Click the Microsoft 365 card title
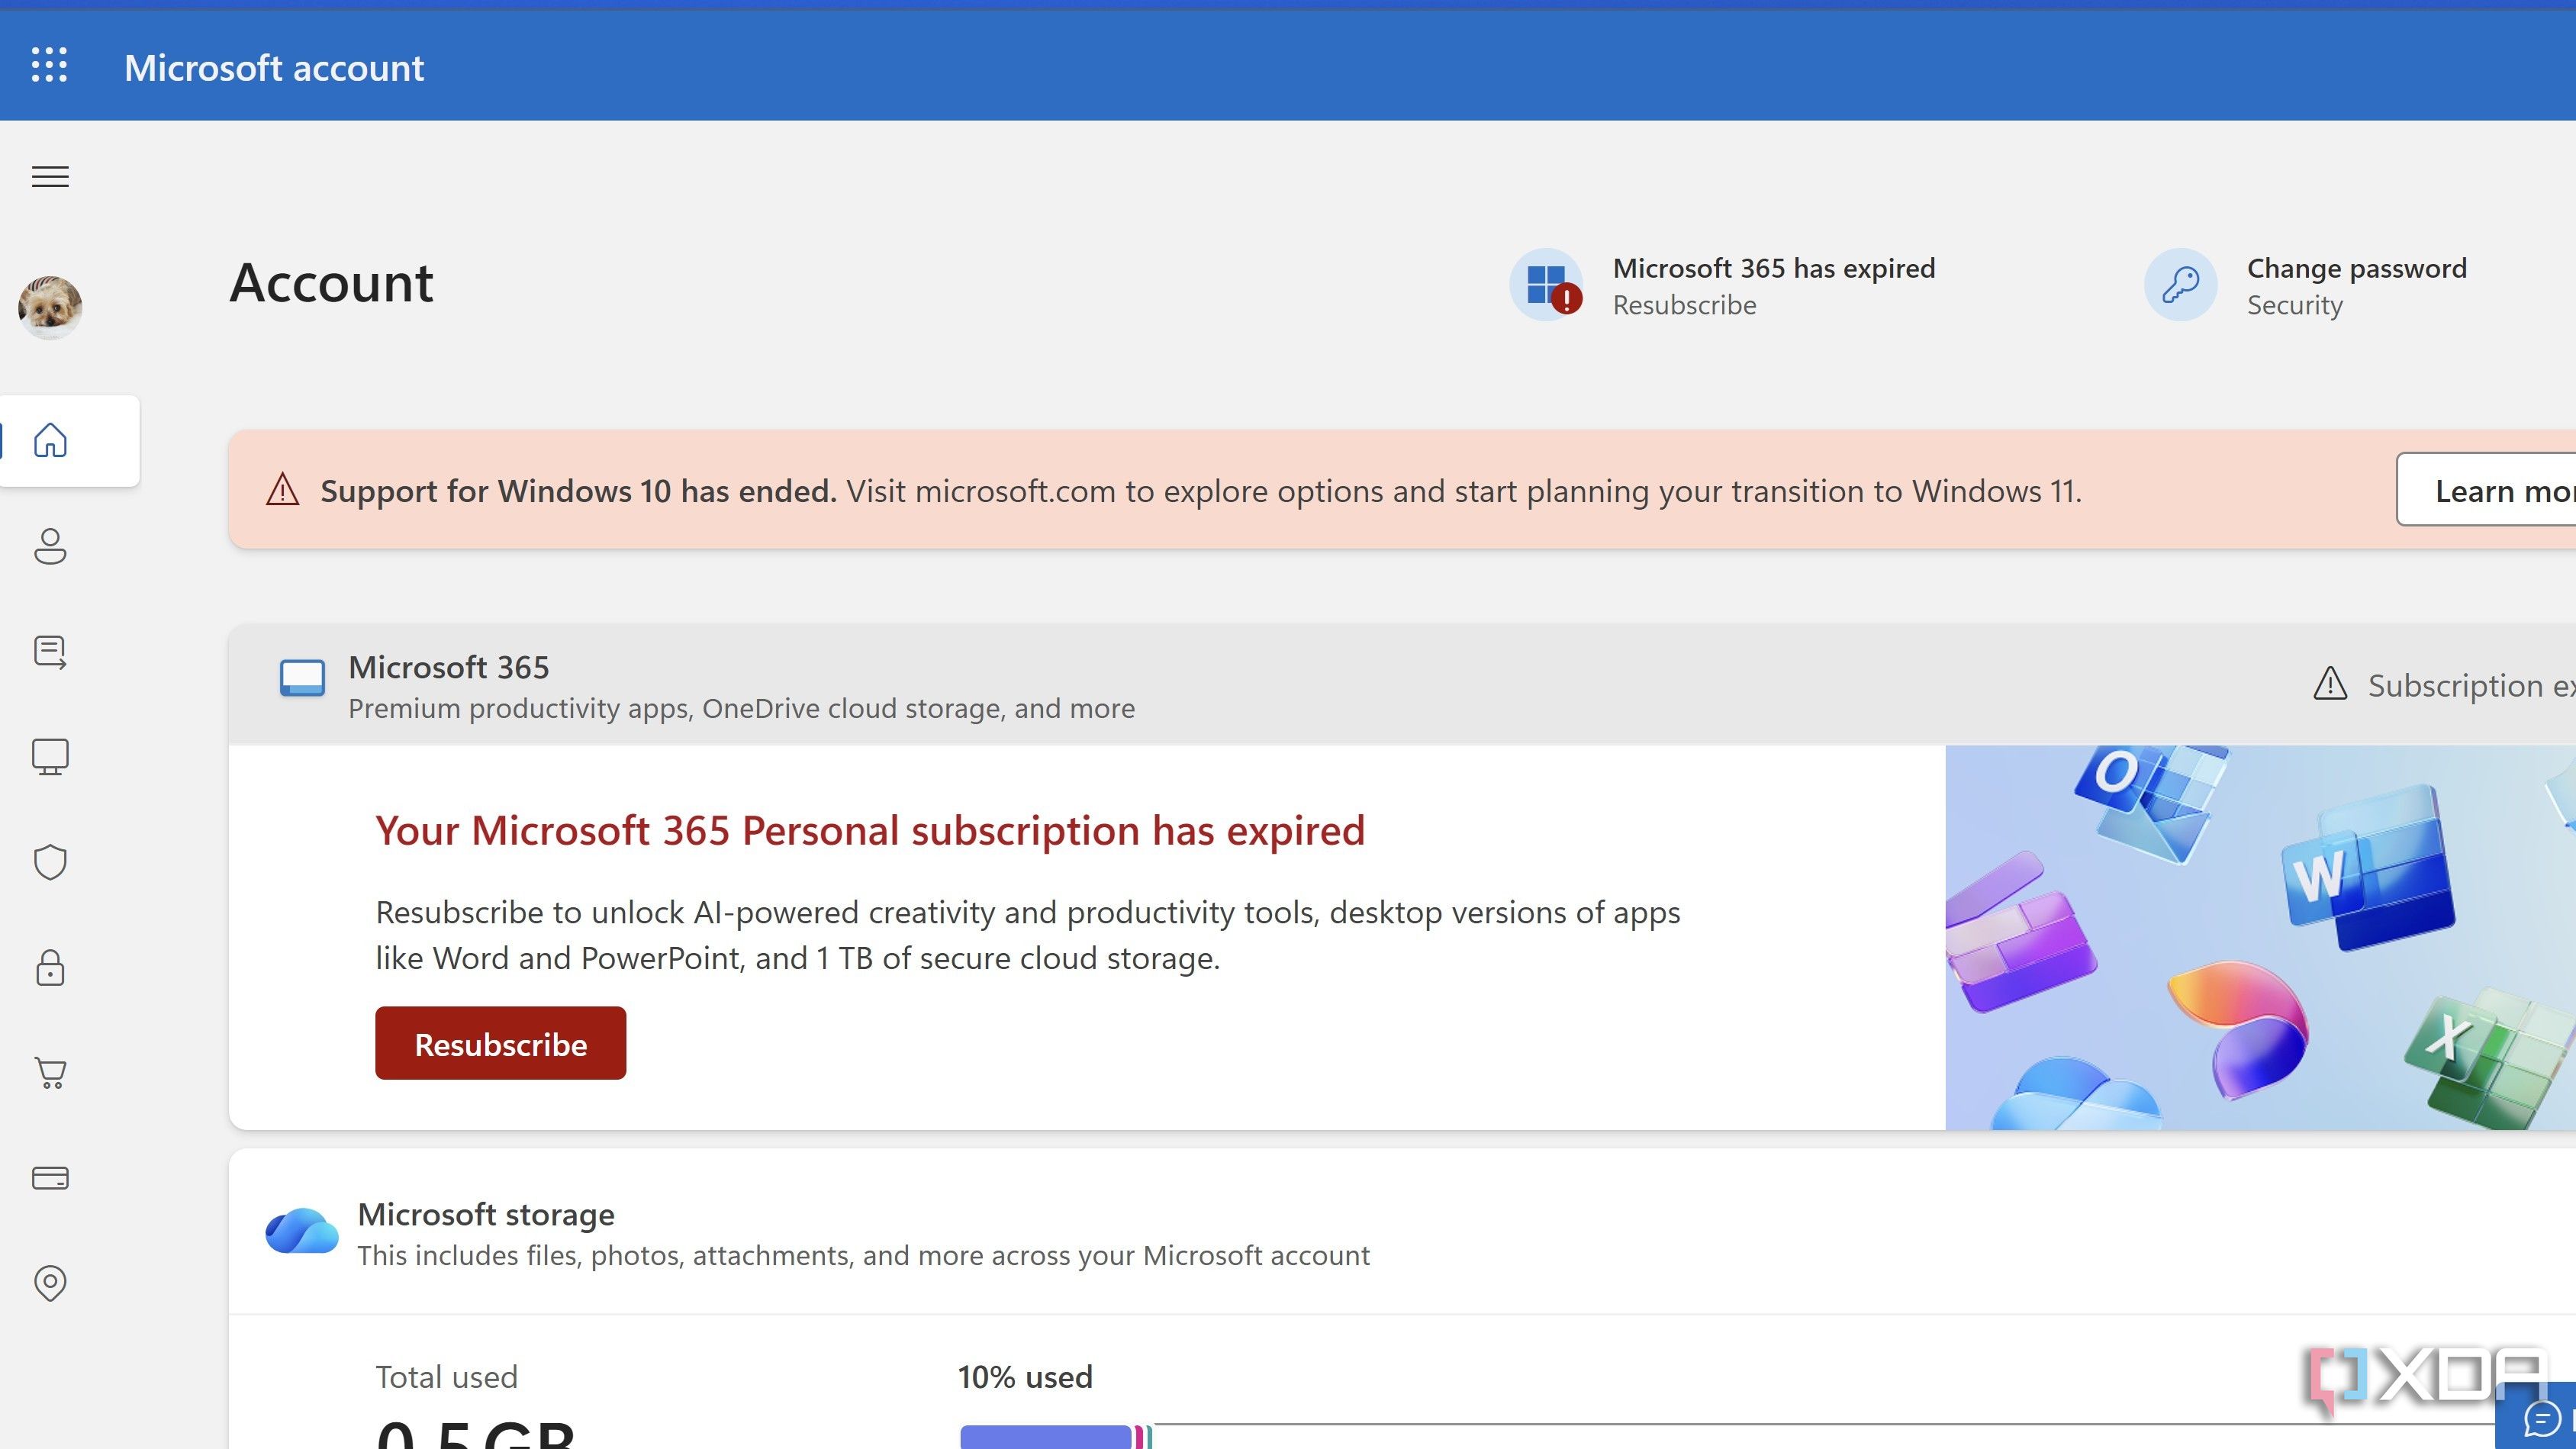 pyautogui.click(x=449, y=667)
